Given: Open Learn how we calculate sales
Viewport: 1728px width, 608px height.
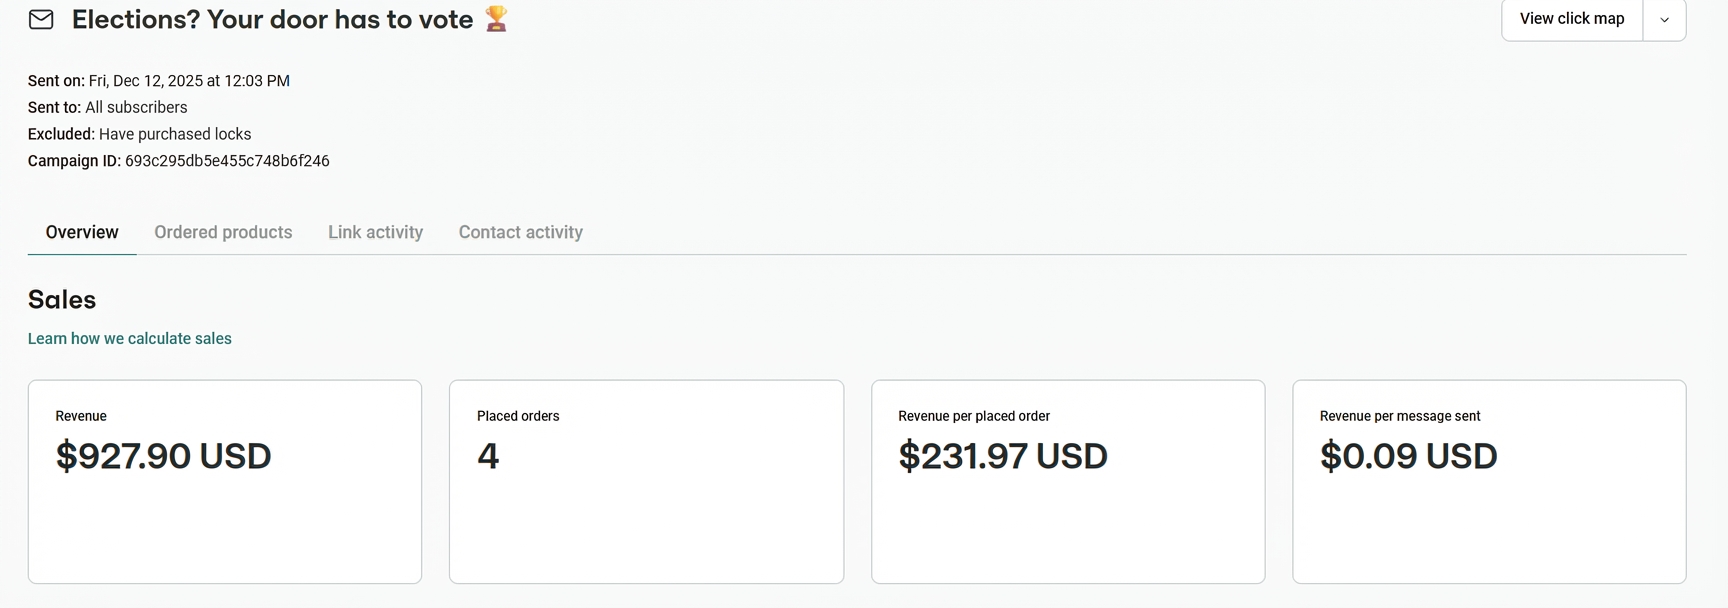Looking at the screenshot, I should click(129, 338).
